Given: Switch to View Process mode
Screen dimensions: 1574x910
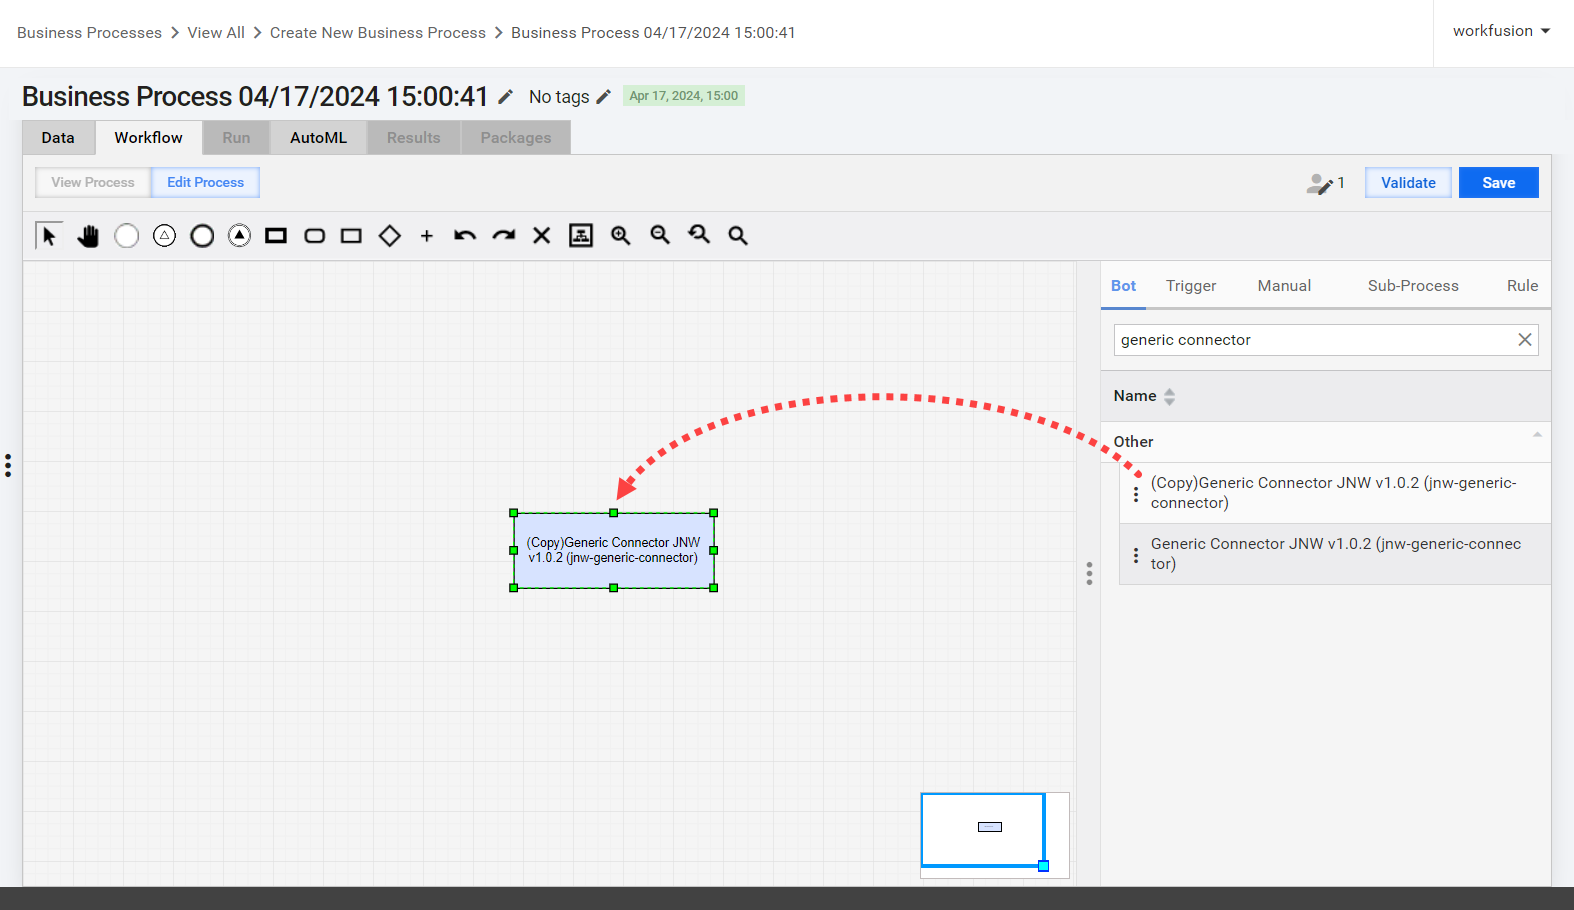Looking at the screenshot, I should (x=93, y=182).
